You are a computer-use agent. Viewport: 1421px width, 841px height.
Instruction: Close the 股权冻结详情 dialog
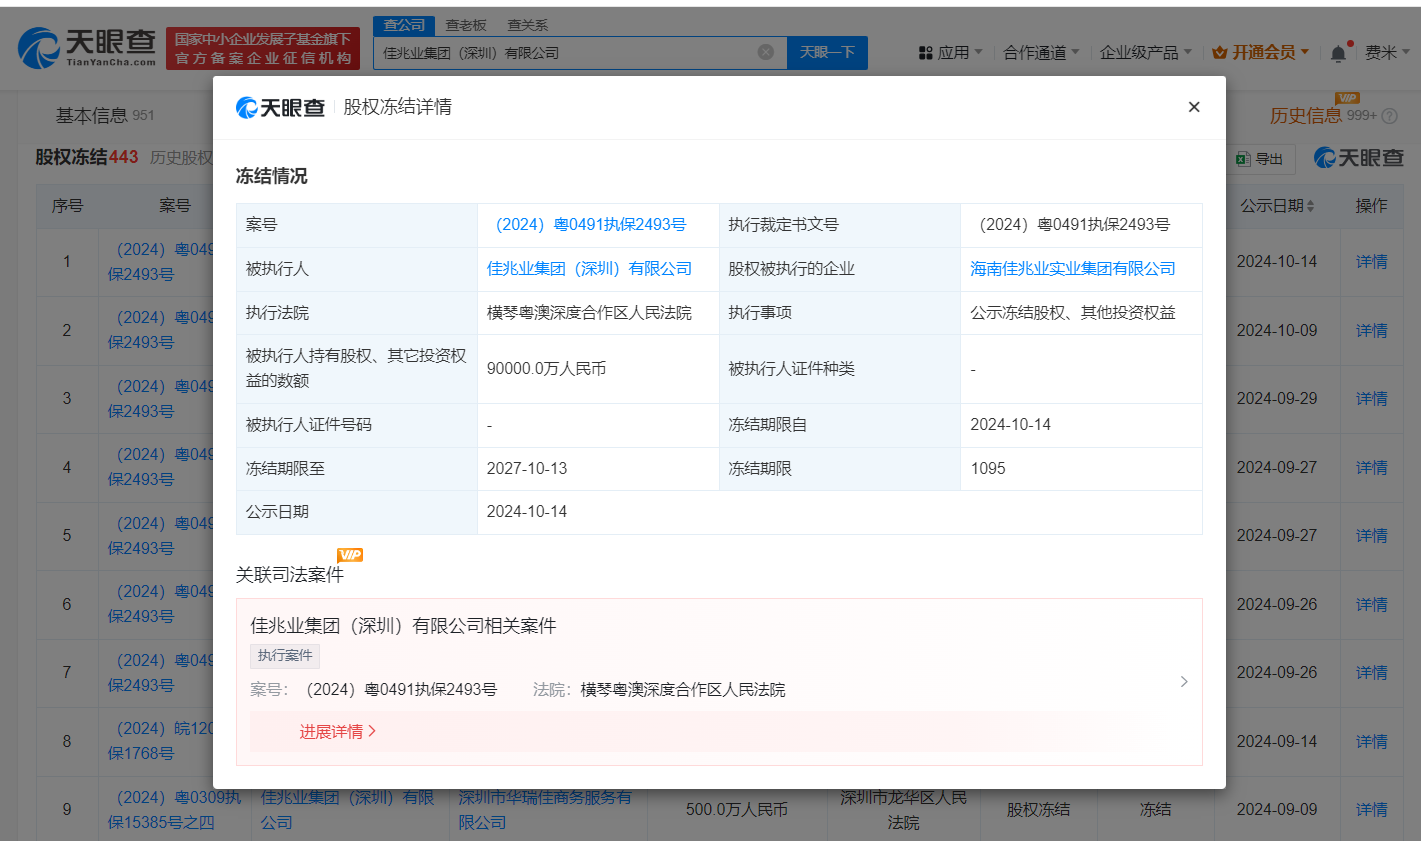pyautogui.click(x=1193, y=107)
